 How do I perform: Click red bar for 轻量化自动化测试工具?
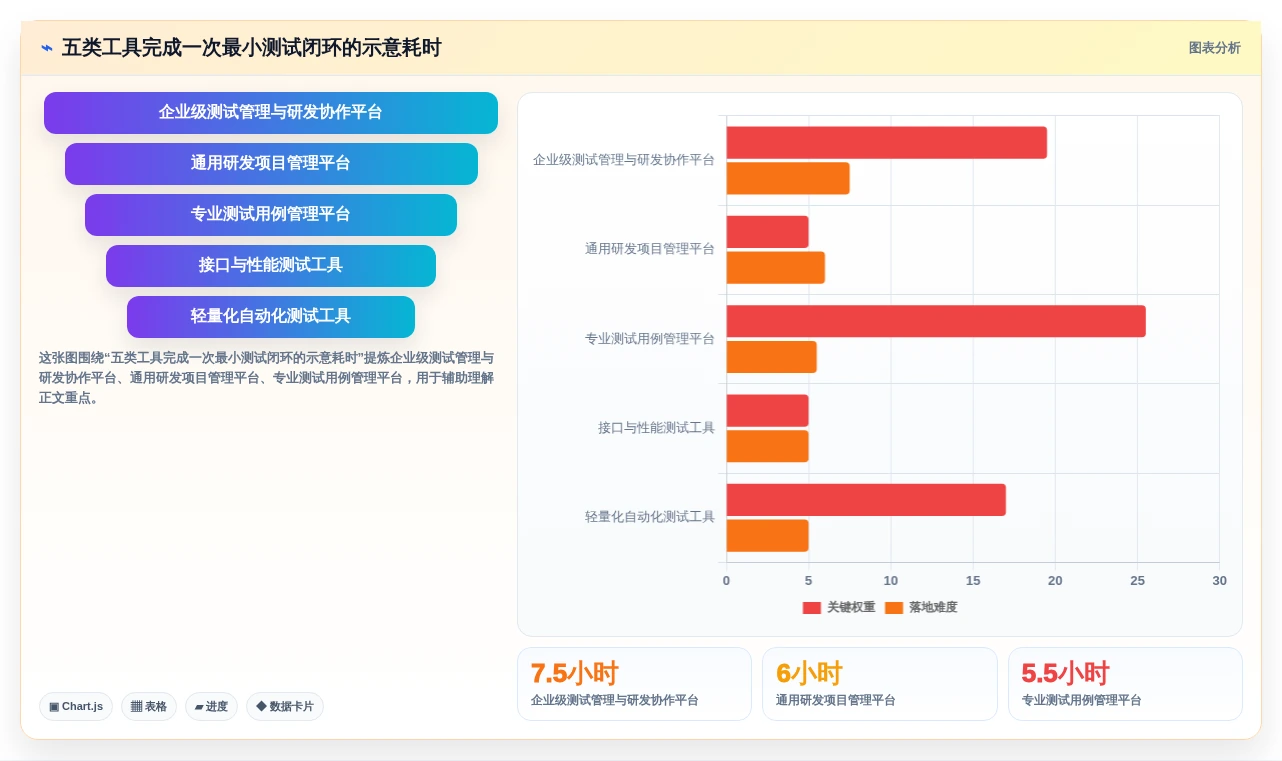(866, 500)
